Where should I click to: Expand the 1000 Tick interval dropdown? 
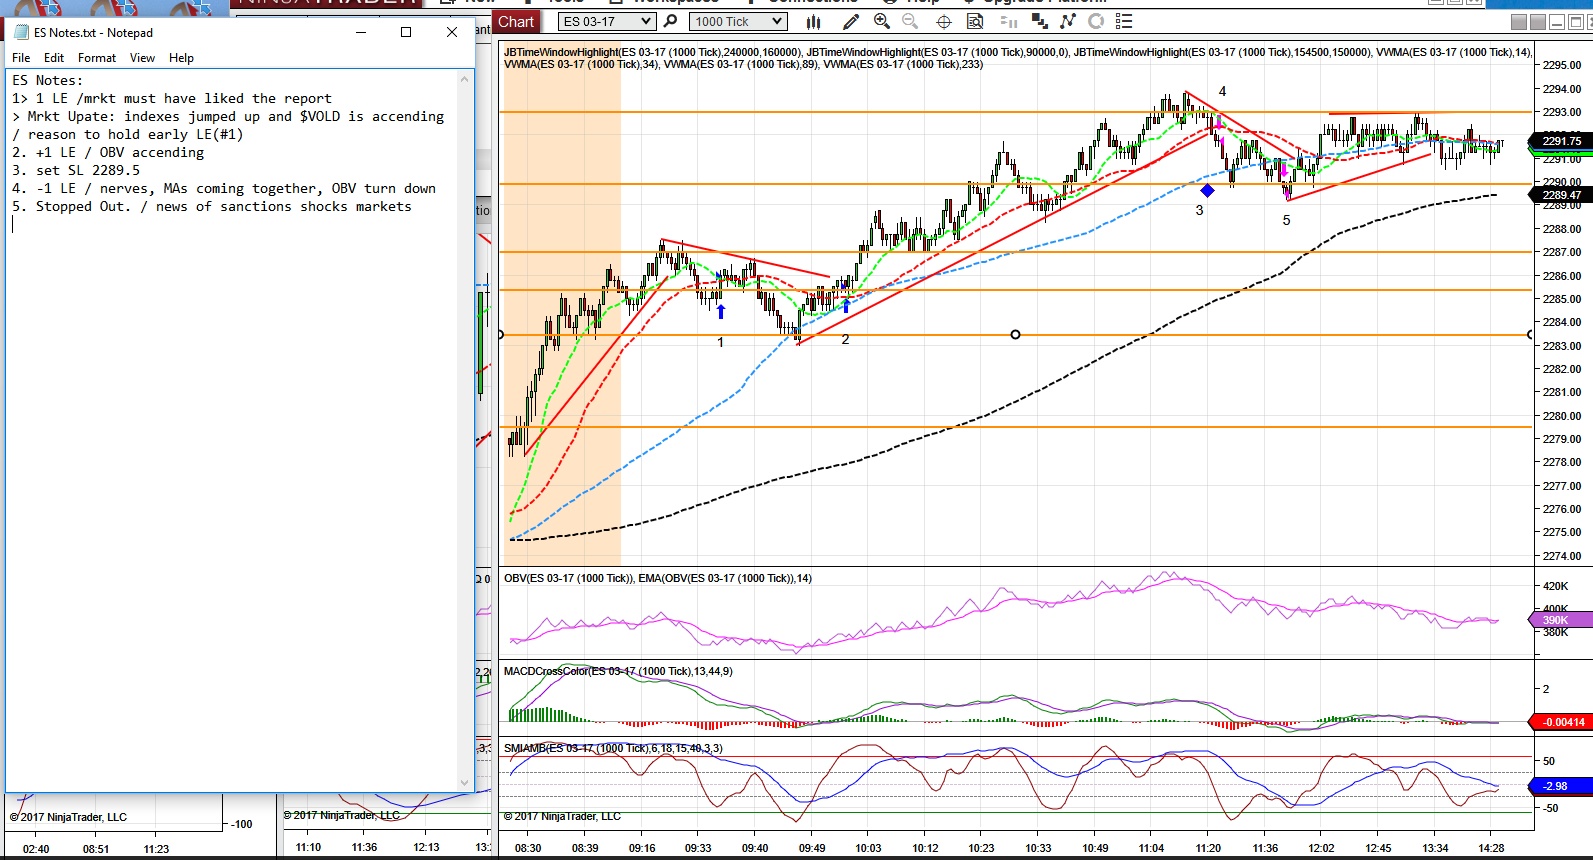click(738, 21)
